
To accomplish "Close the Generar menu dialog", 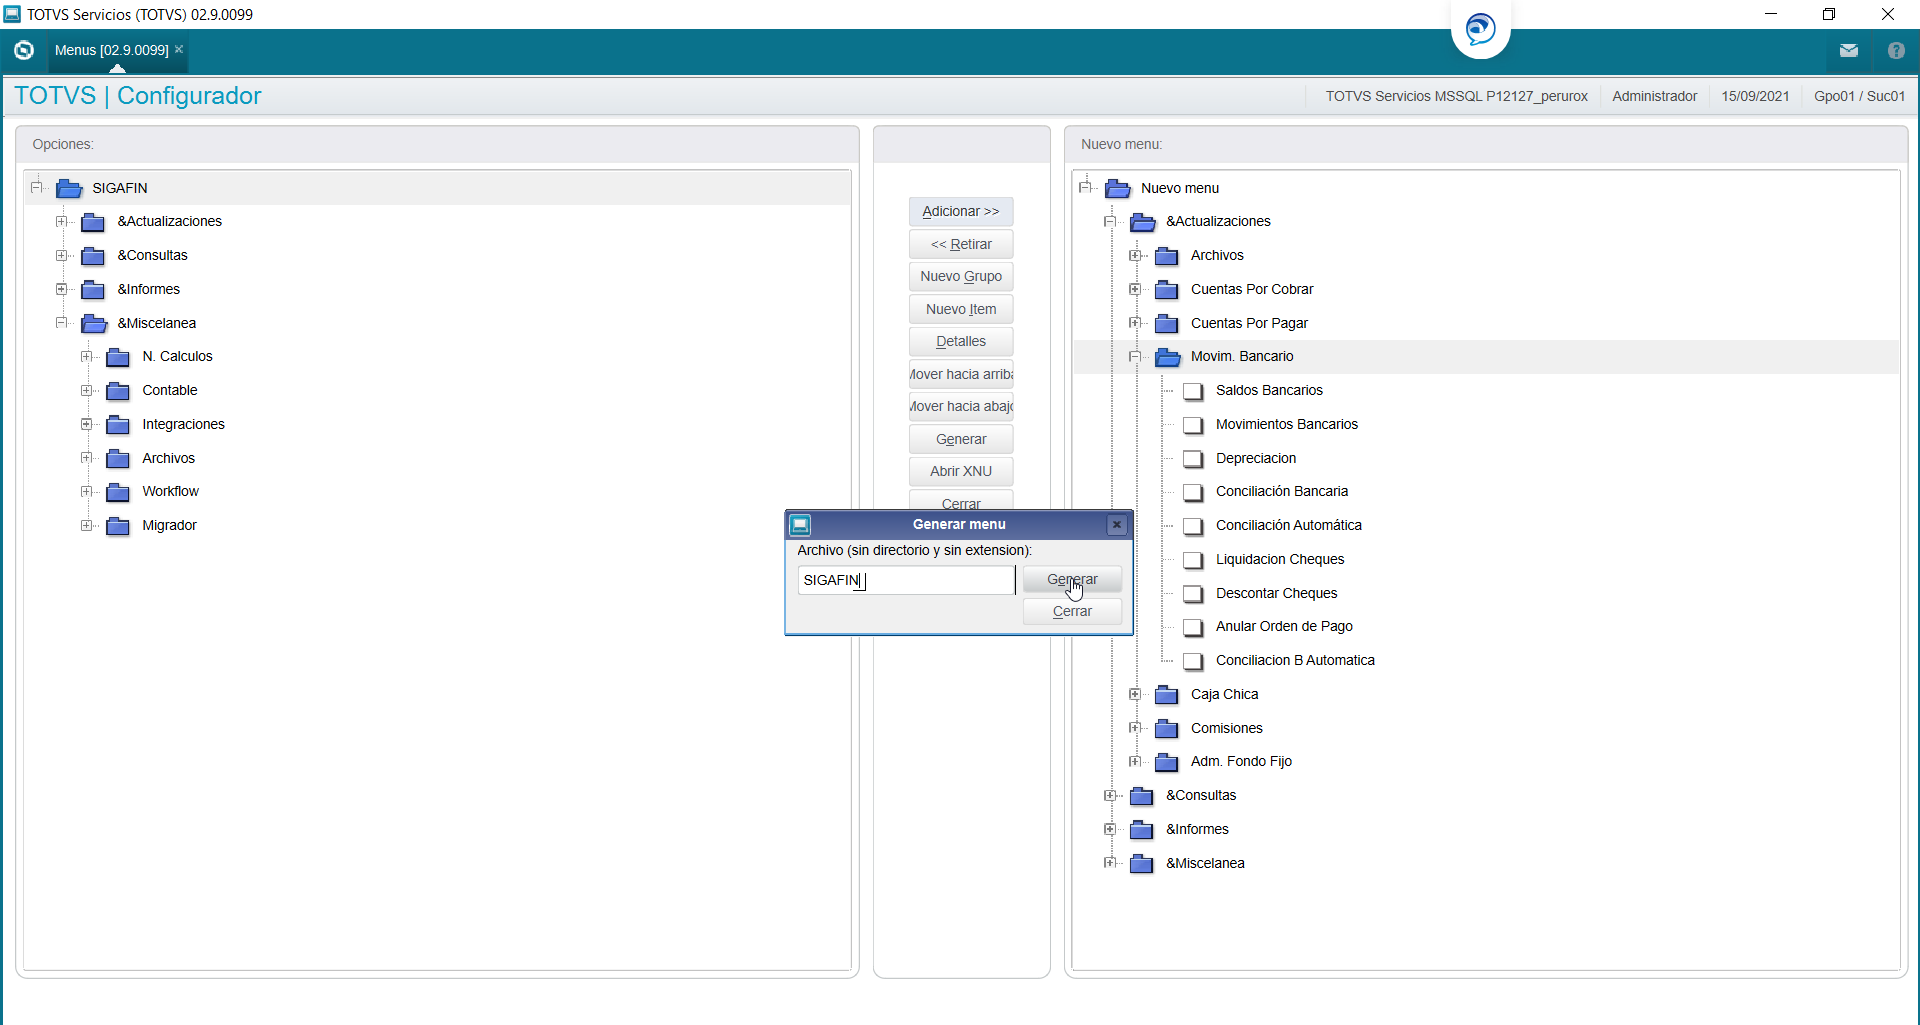I will [1117, 524].
